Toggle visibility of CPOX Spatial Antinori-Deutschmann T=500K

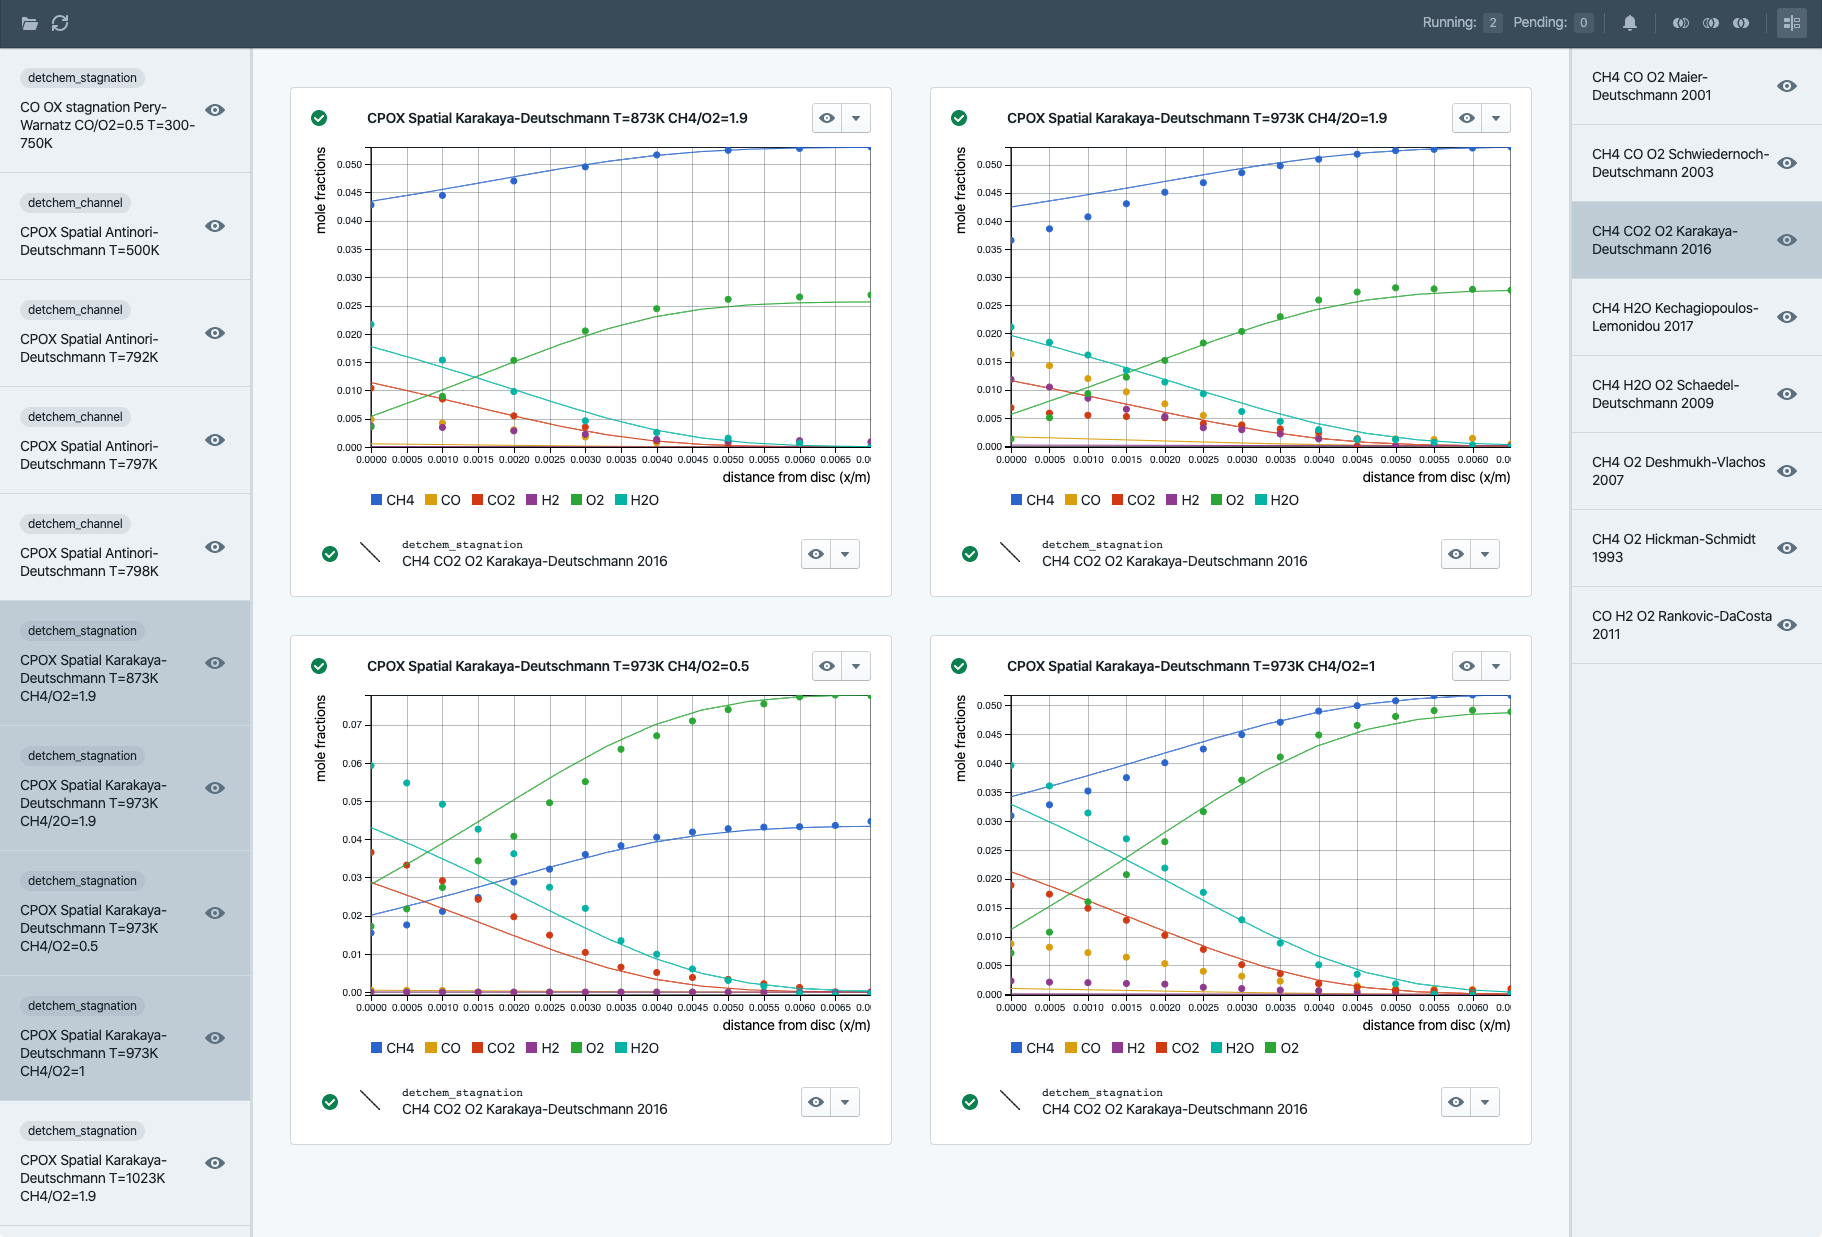coord(215,226)
